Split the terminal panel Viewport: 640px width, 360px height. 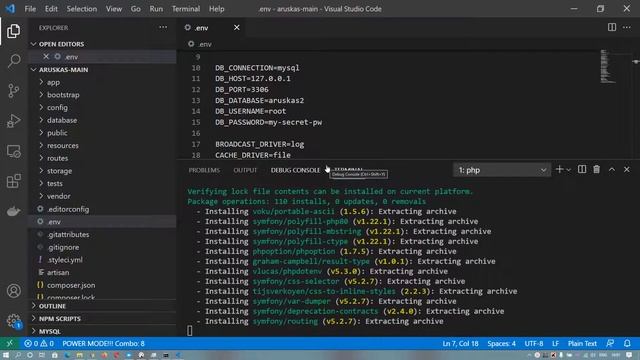click(582, 169)
